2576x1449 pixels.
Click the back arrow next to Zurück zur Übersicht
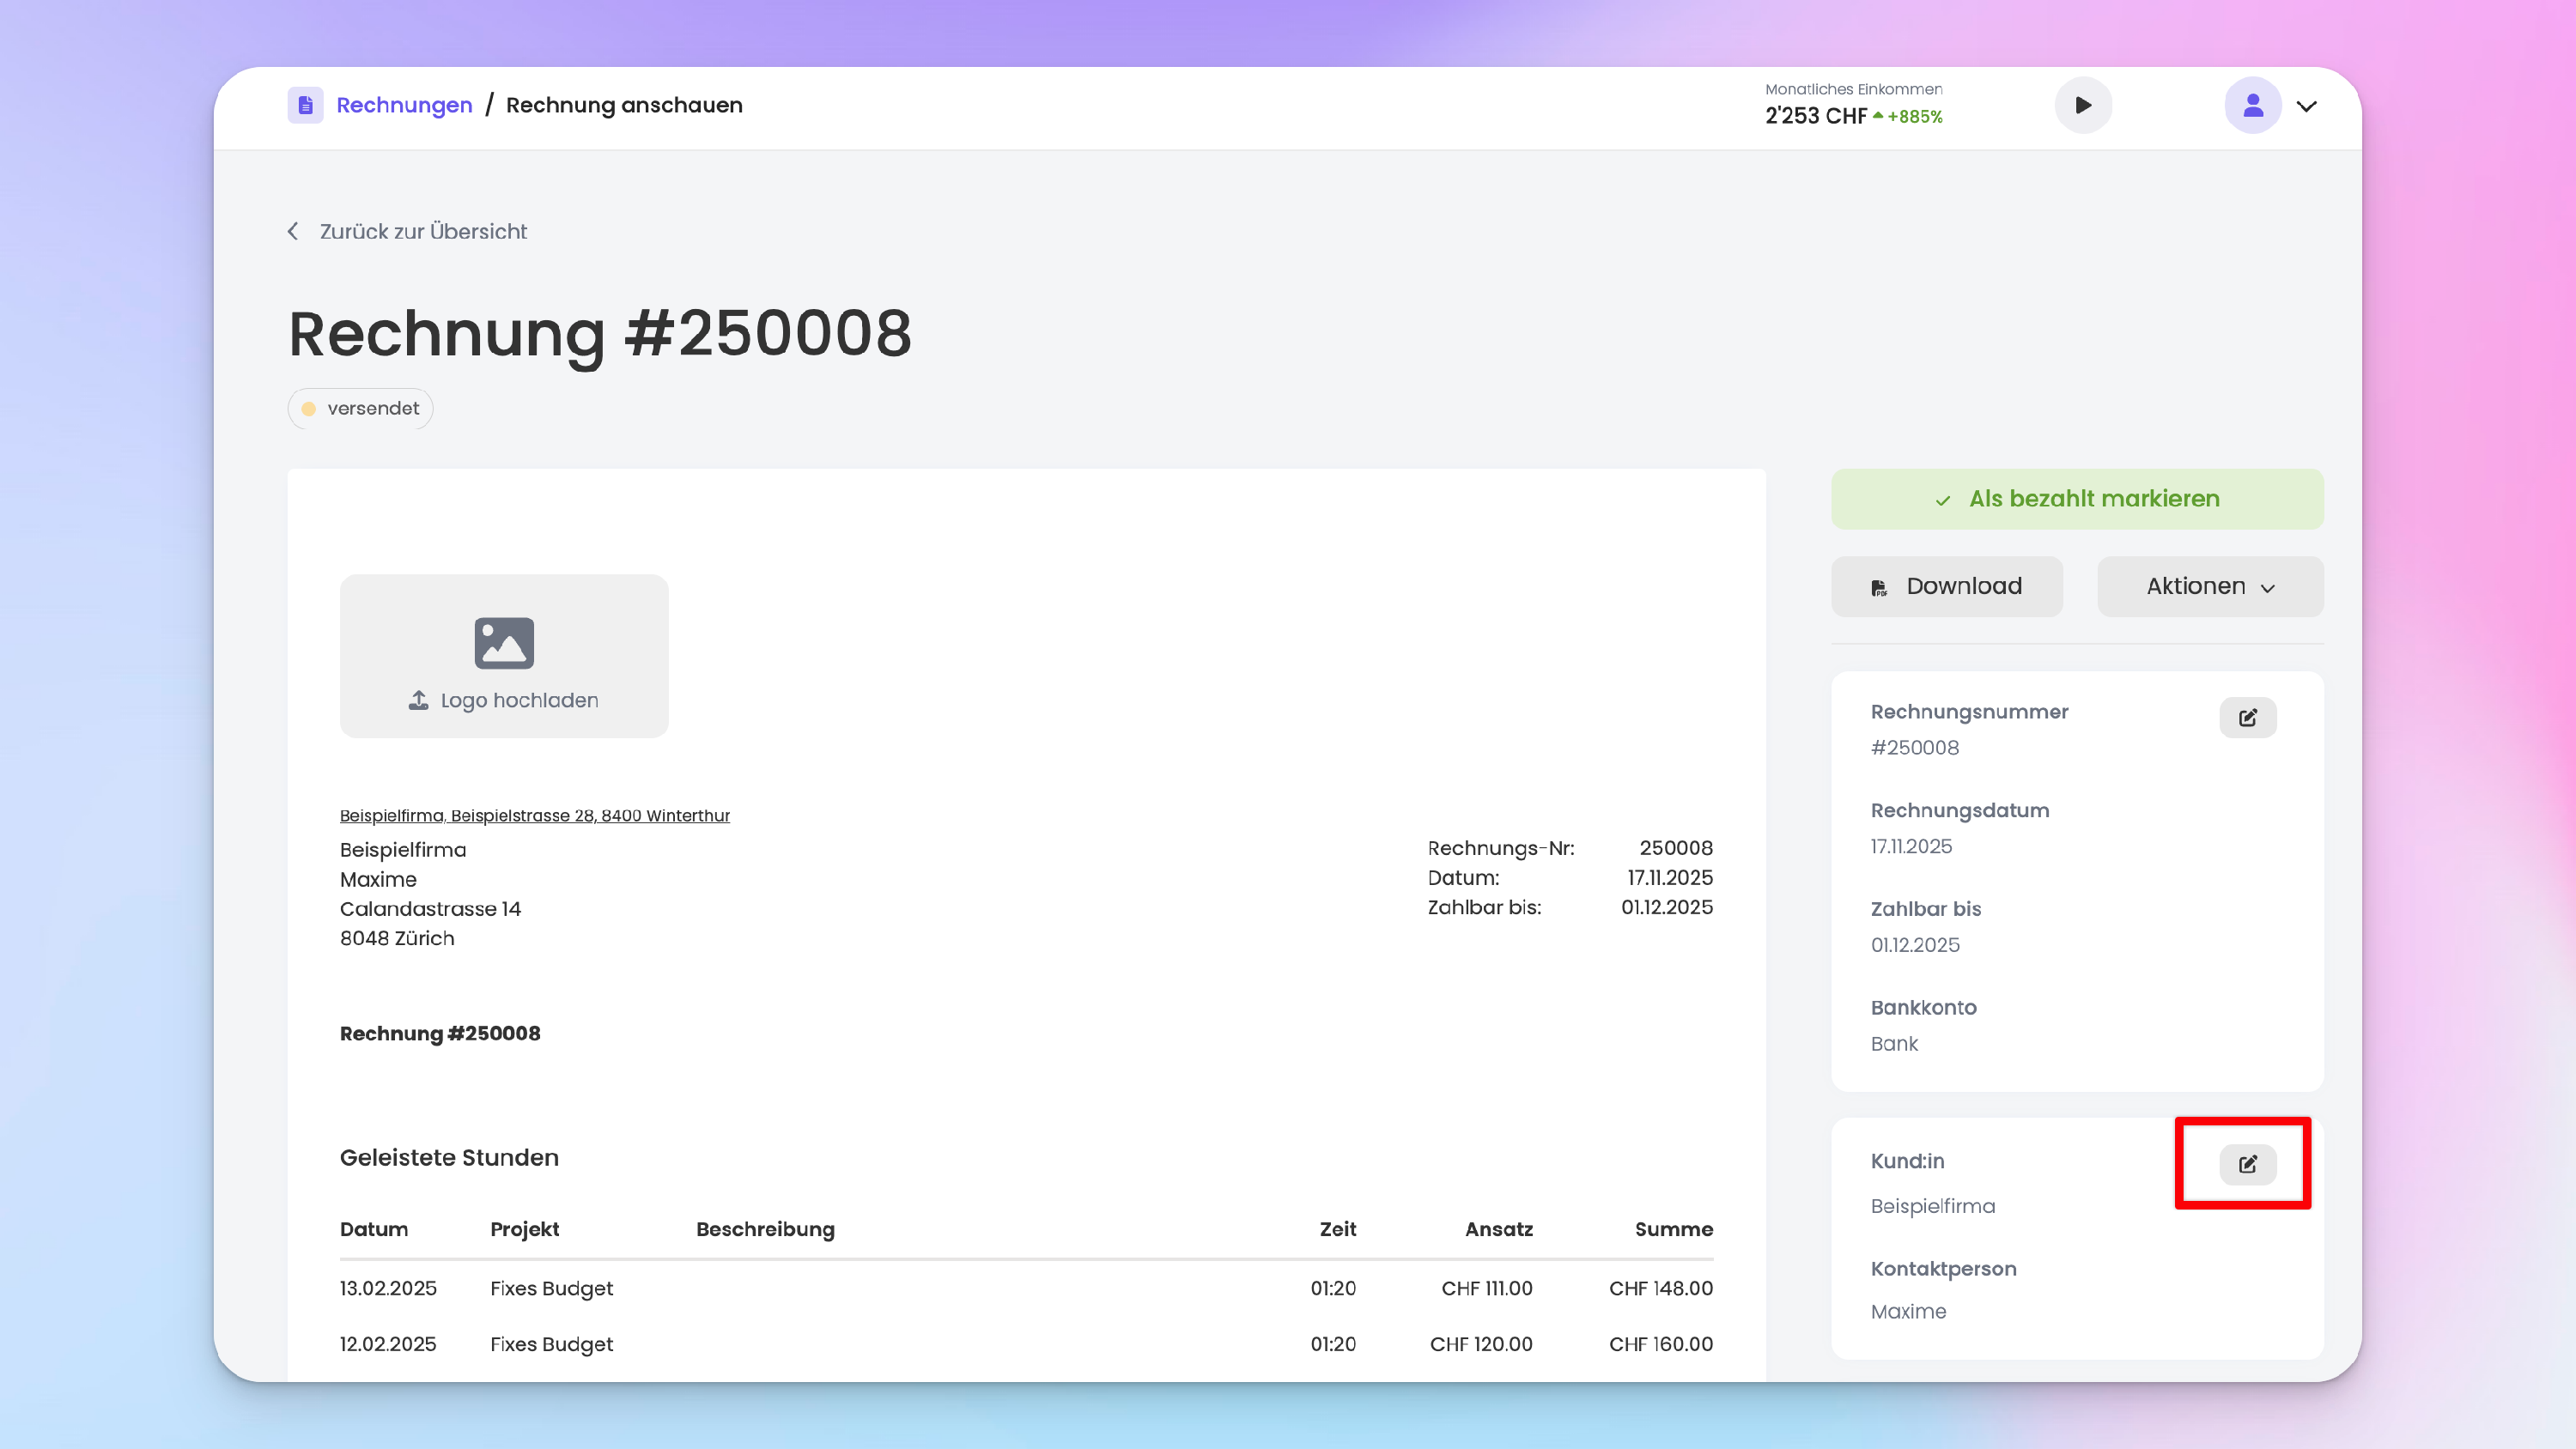click(293, 231)
